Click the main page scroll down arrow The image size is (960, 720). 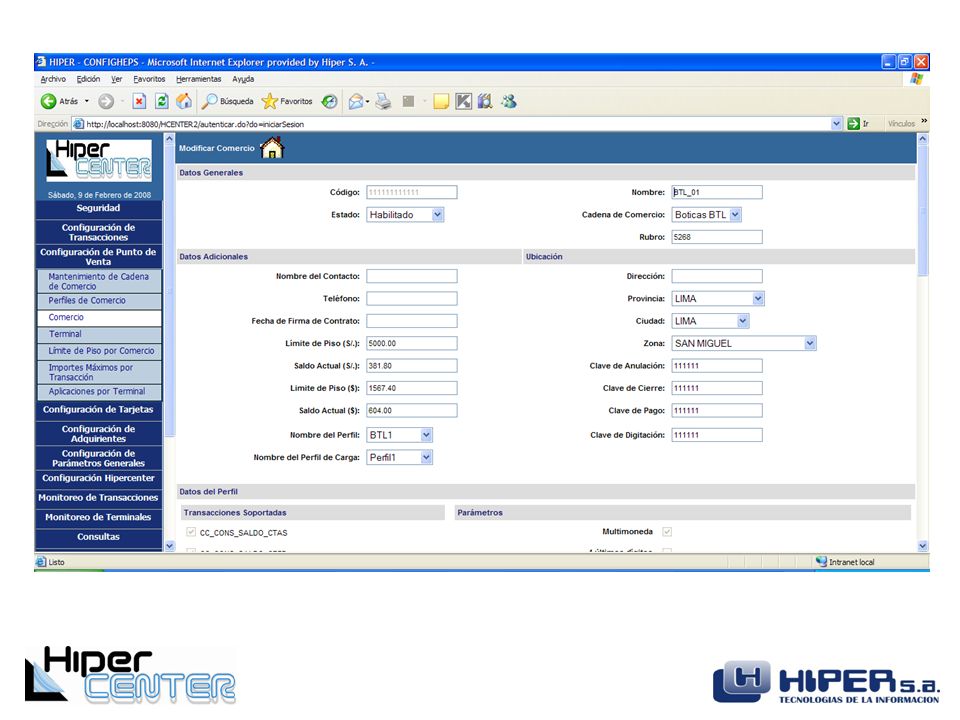click(923, 546)
